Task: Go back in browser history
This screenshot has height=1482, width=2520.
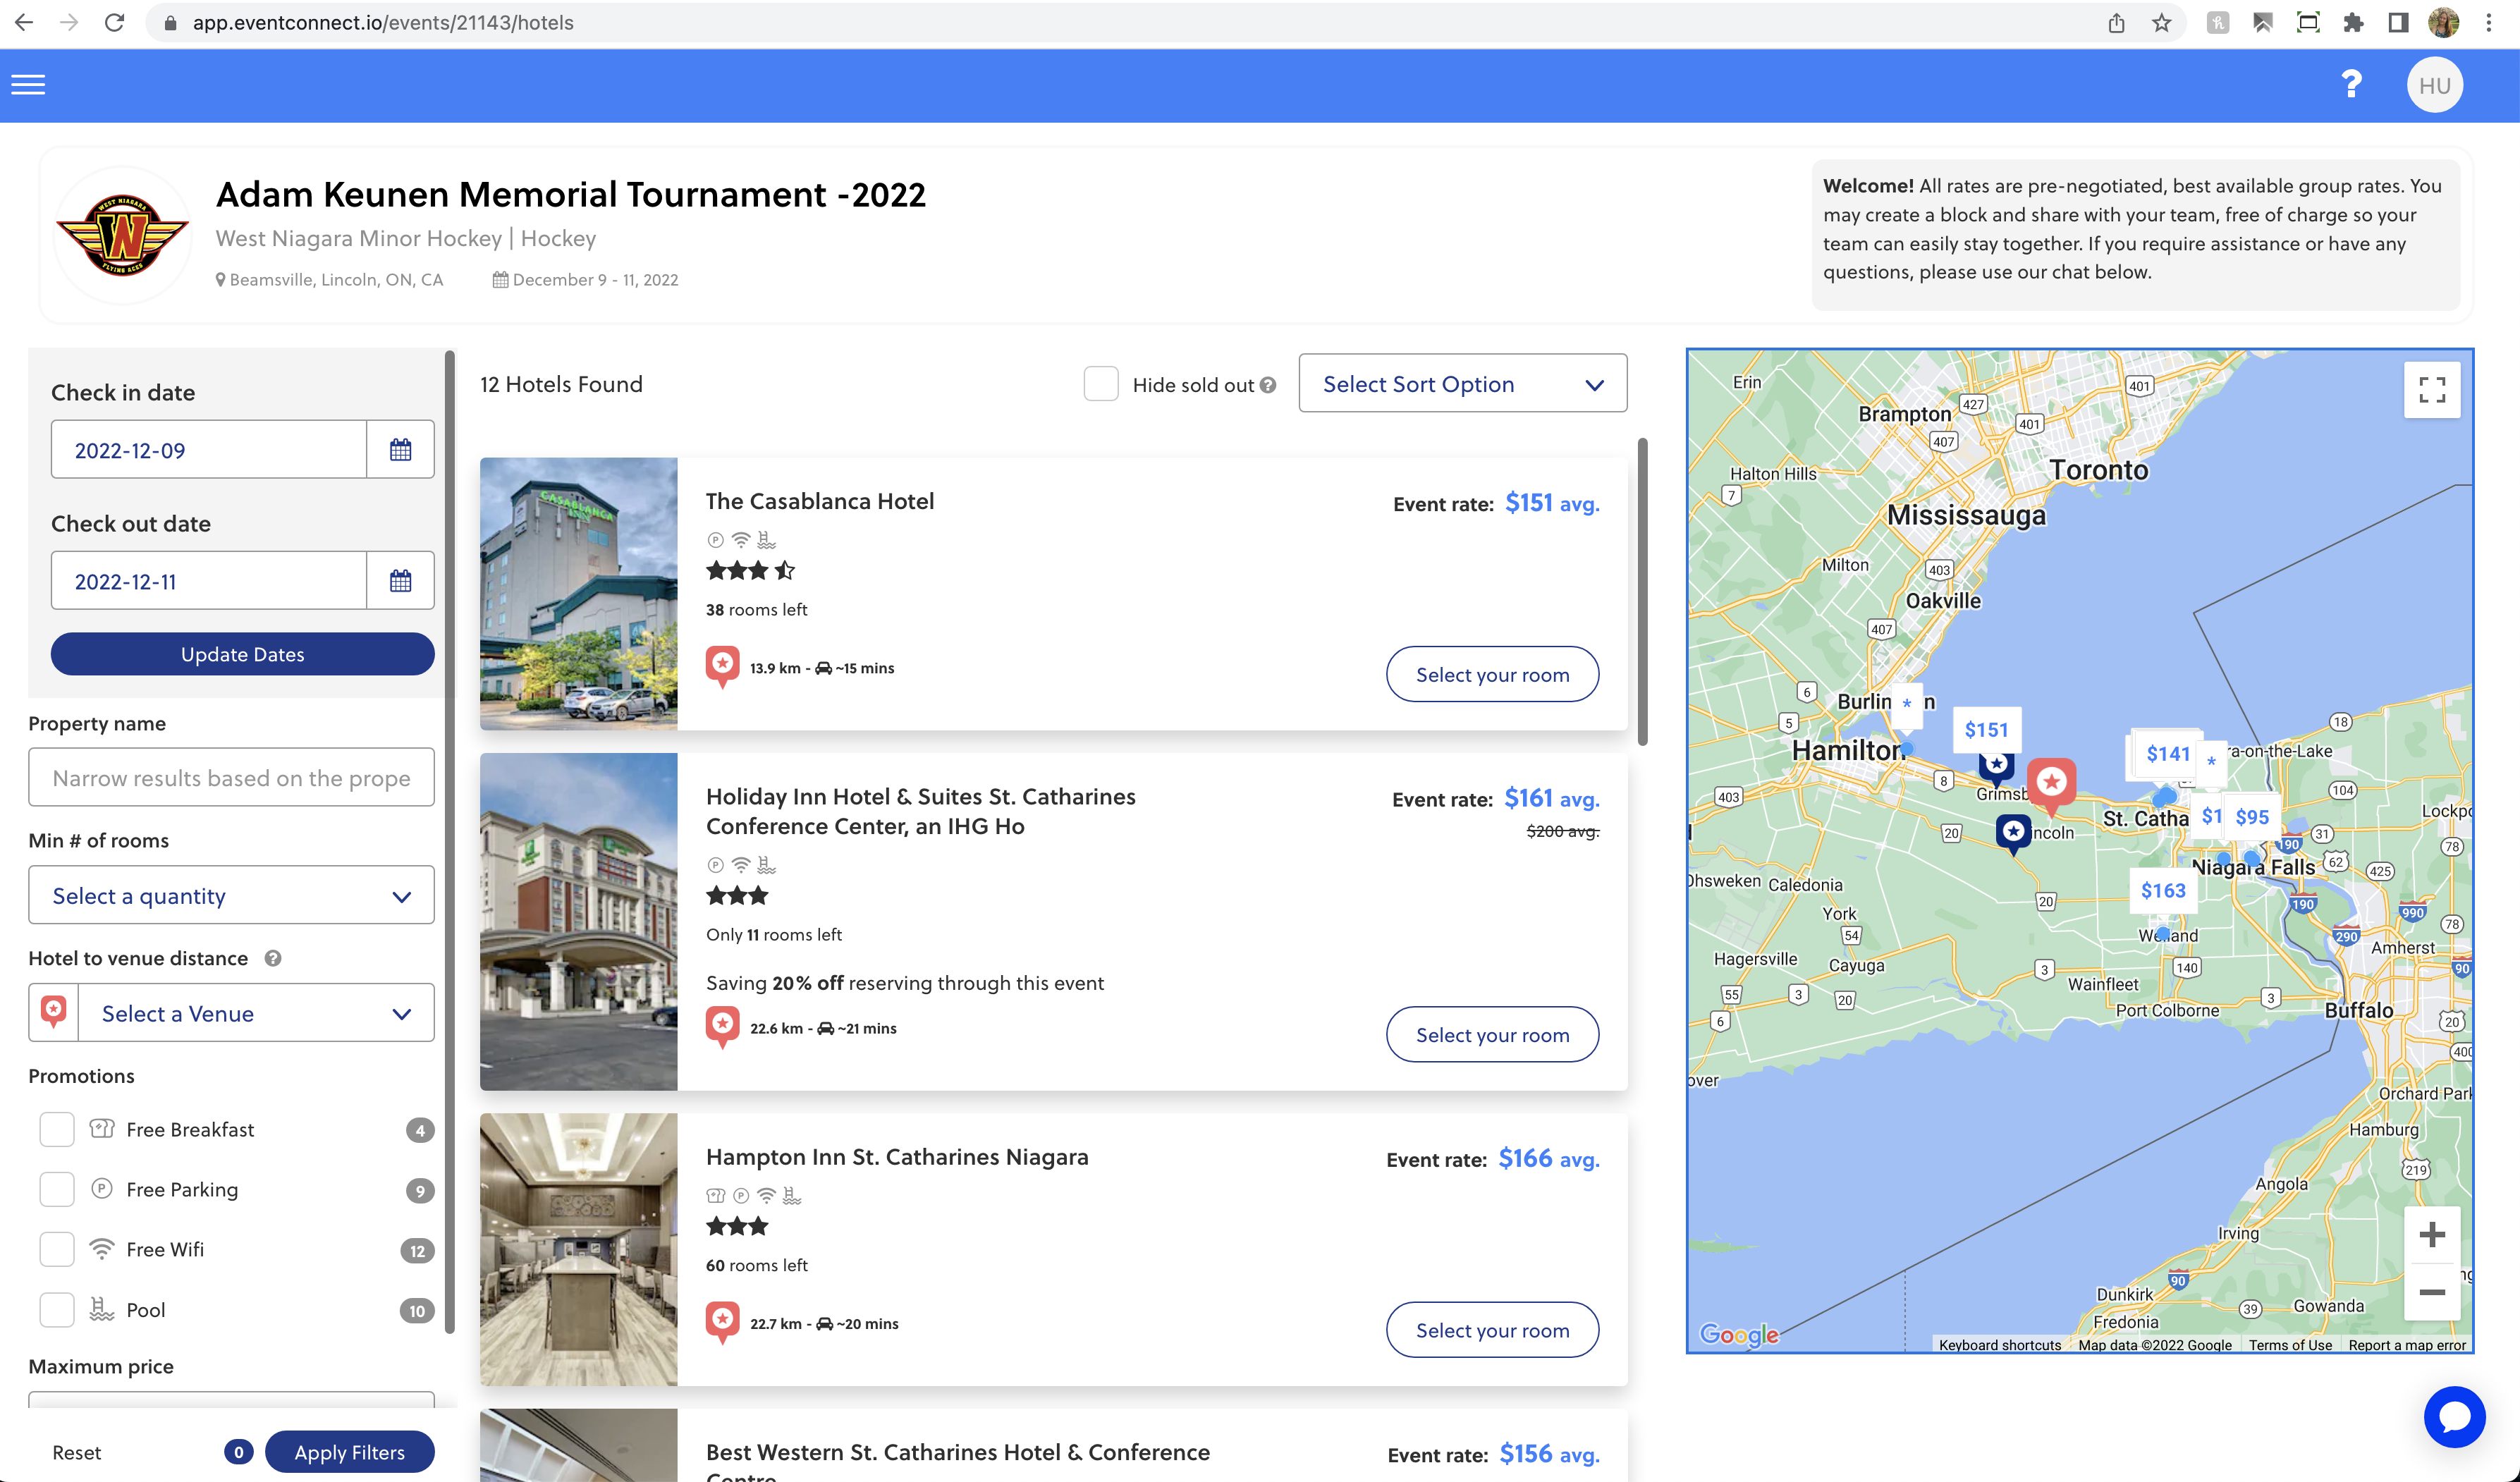Action: [x=24, y=22]
